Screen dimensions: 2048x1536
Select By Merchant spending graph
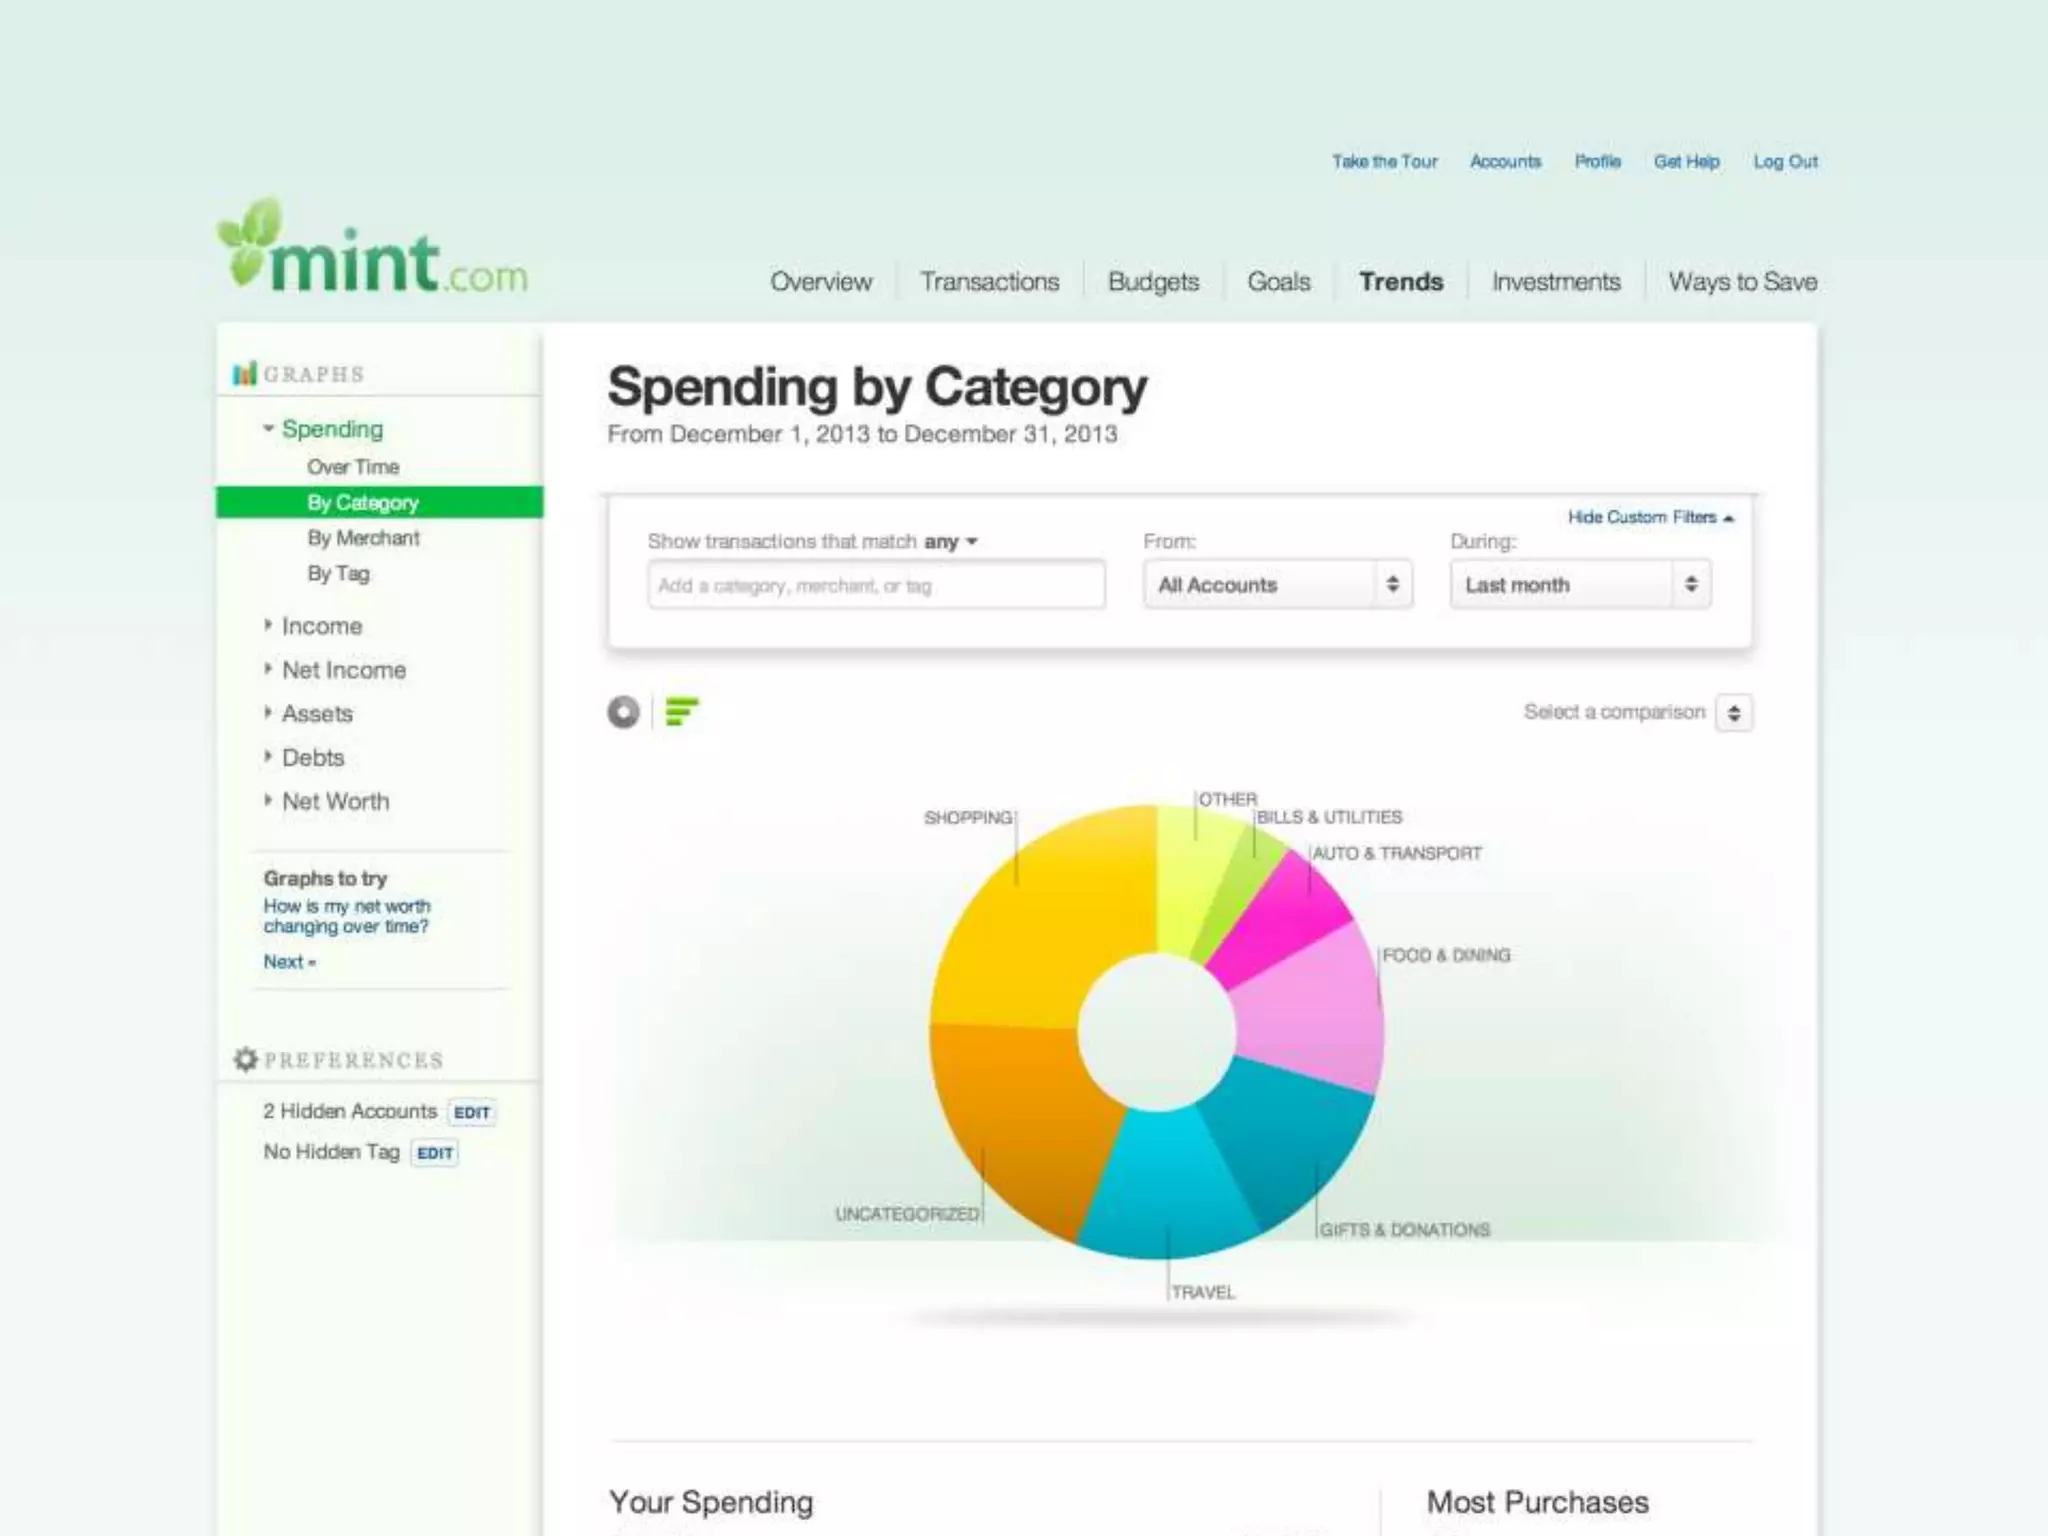363,538
